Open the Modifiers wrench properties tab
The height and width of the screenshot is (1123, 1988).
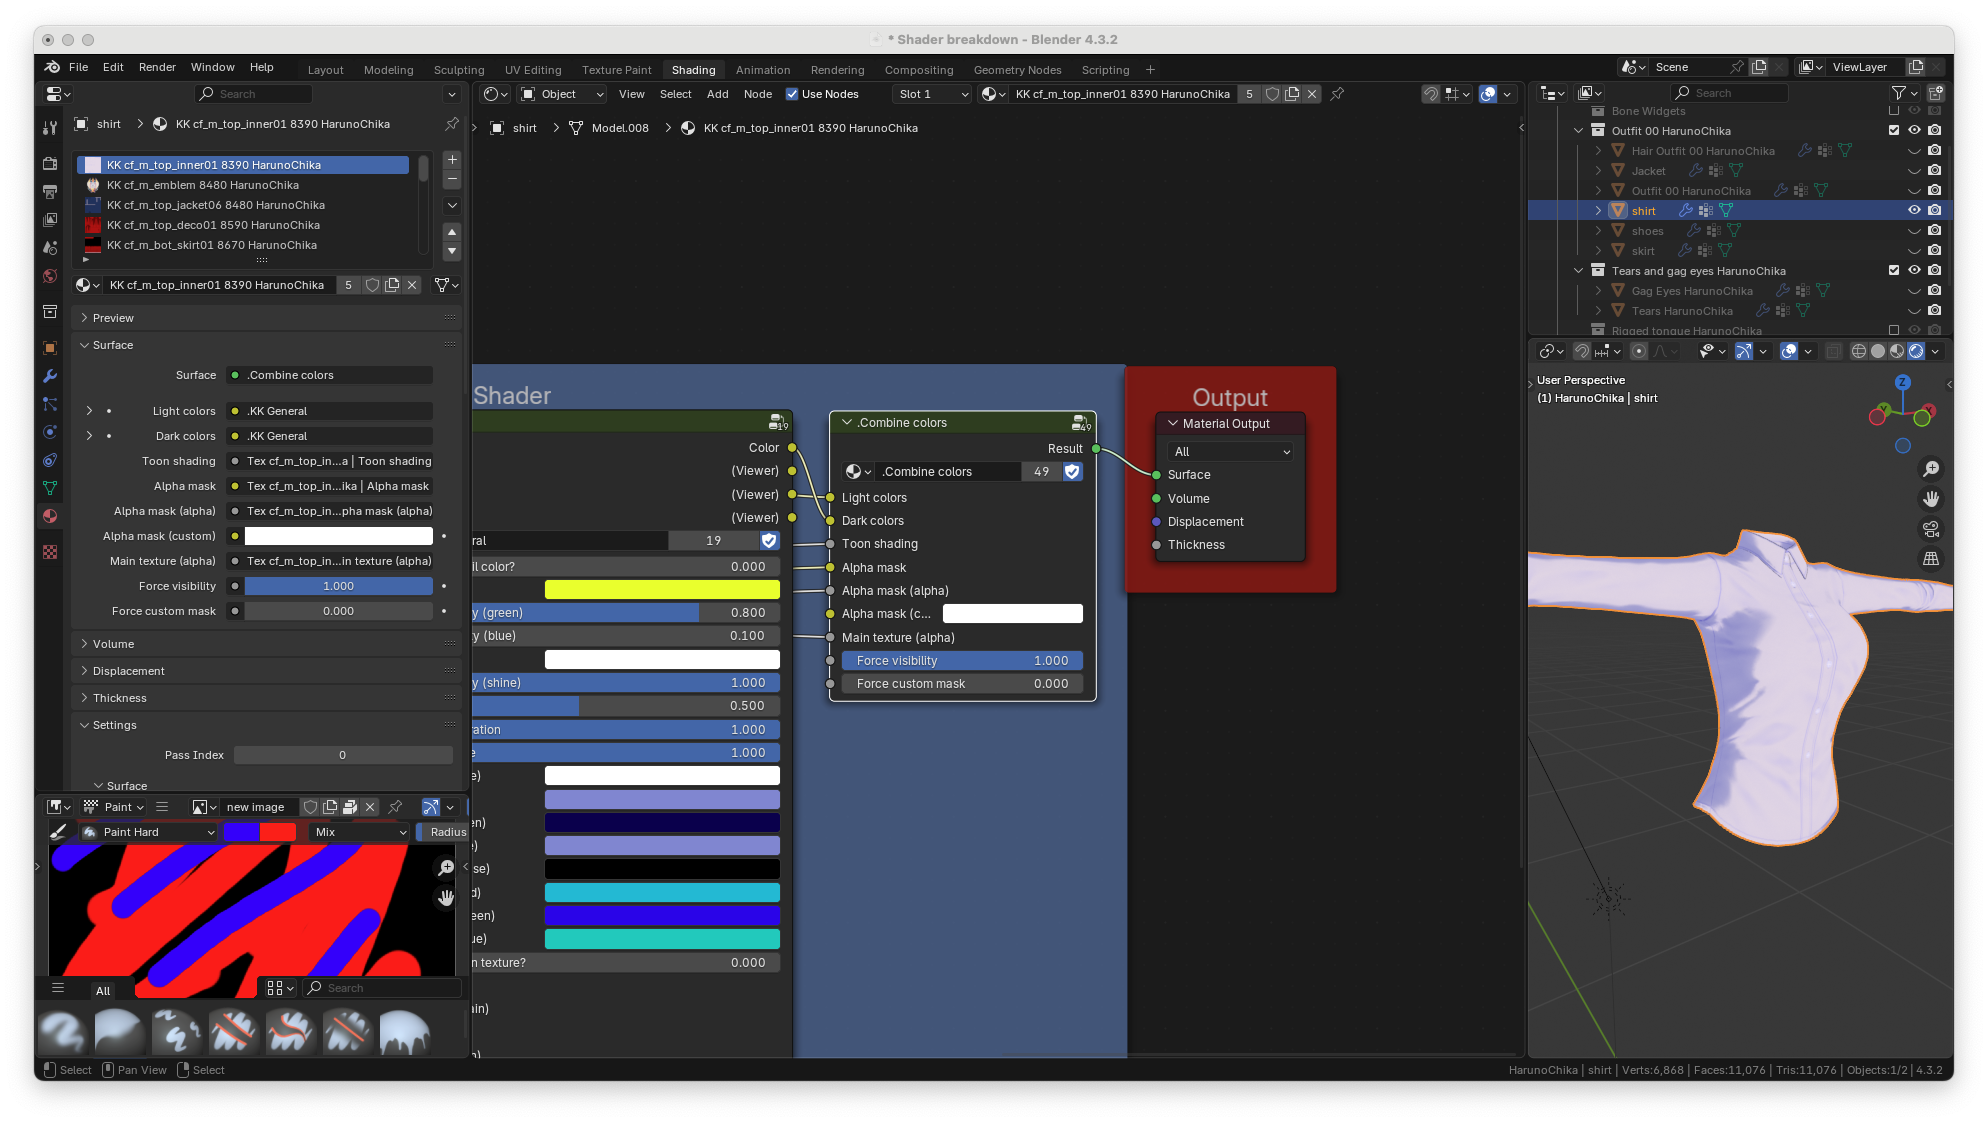[x=50, y=376]
